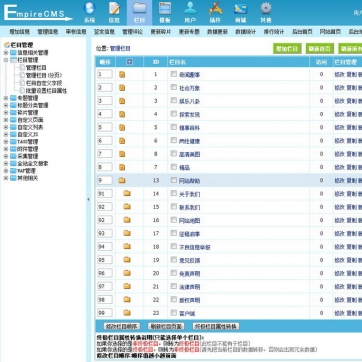
Task: Collapse the 栏目管理 sub-tree node
Action: click(6, 60)
